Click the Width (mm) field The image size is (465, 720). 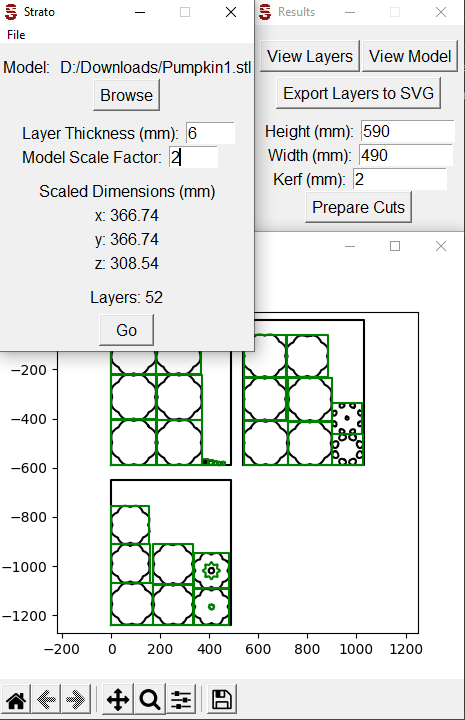(406, 155)
